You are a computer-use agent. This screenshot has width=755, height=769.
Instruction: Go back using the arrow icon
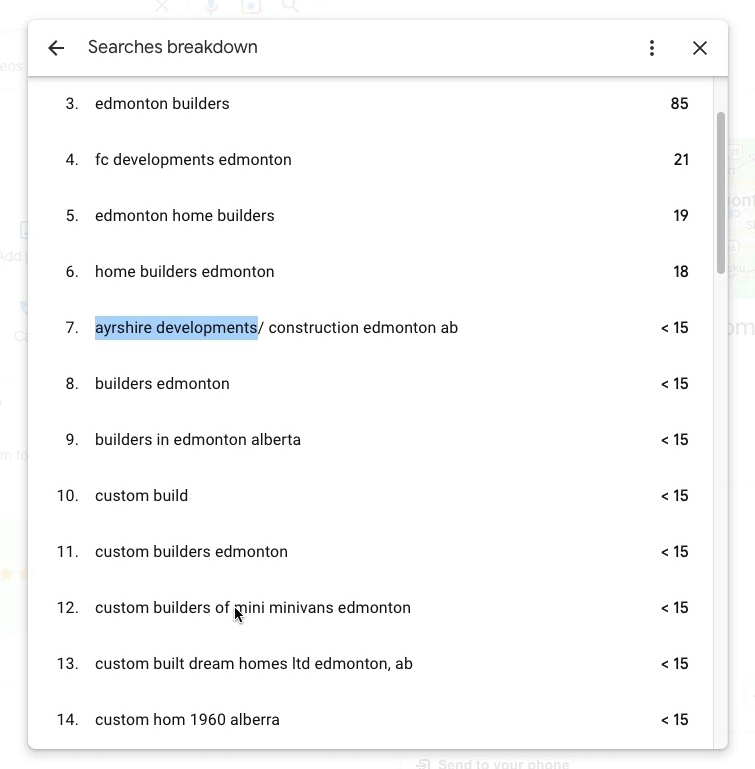[56, 48]
